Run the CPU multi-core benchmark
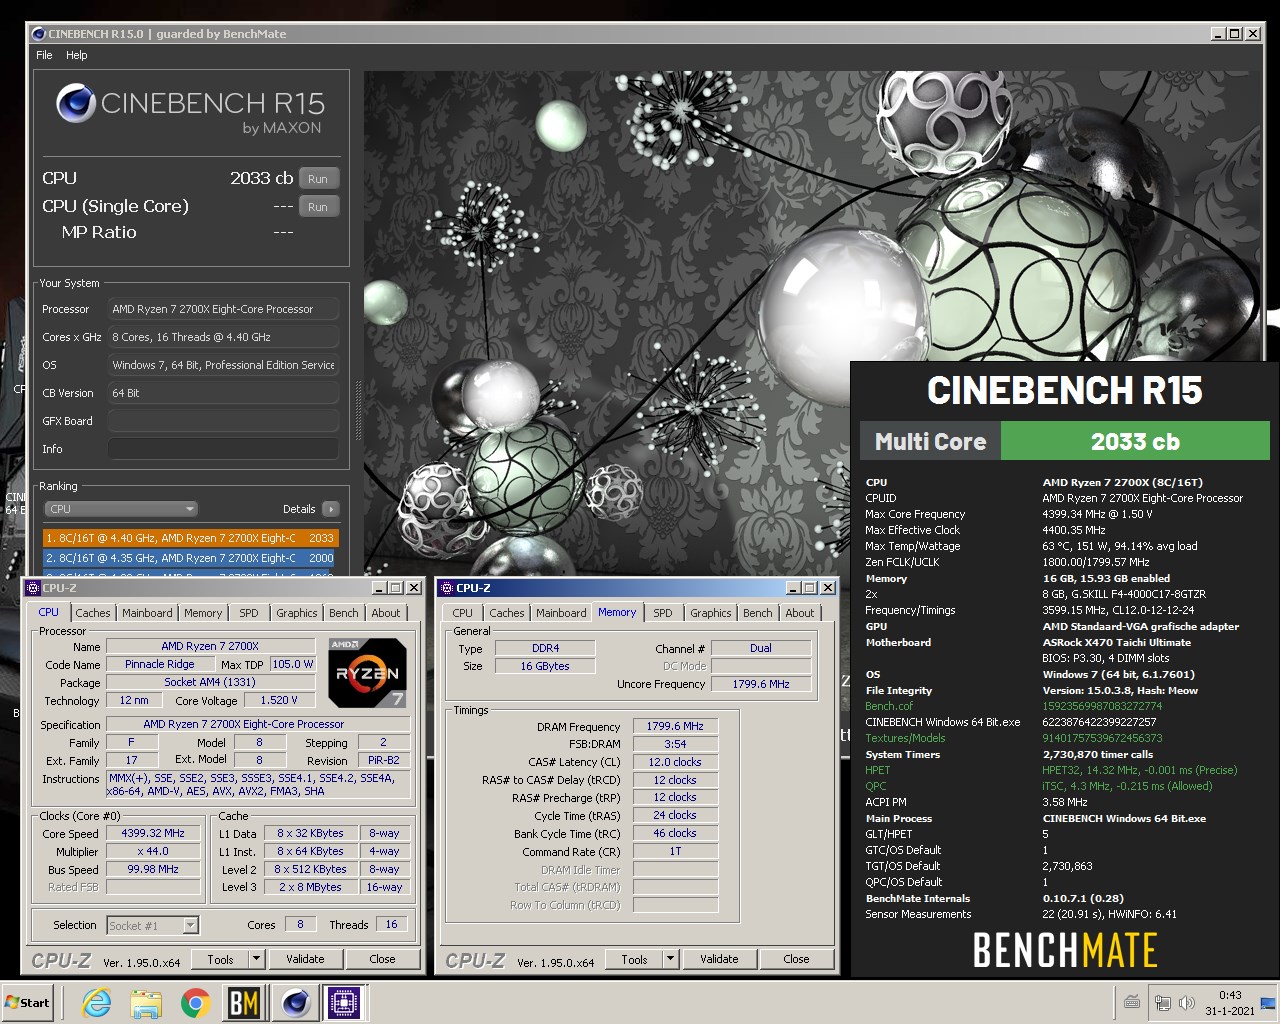The image size is (1280, 1024). (x=317, y=179)
